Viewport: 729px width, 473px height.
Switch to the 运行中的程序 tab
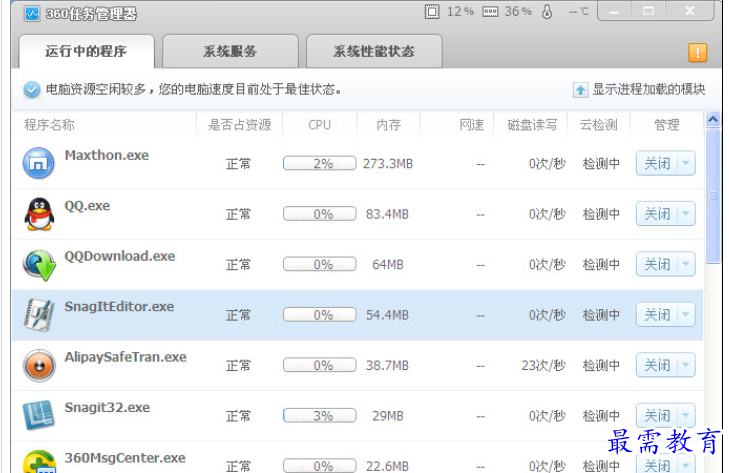pyautogui.click(x=86, y=51)
